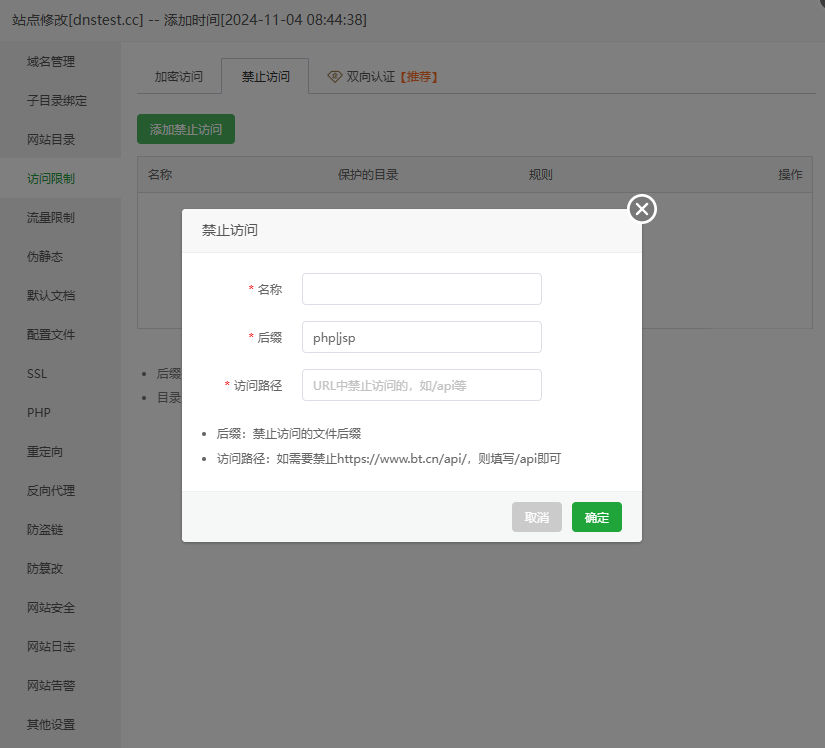Select 子目录绑定 from the sidebar
Viewport: 825px width, 748px height.
click(x=60, y=100)
